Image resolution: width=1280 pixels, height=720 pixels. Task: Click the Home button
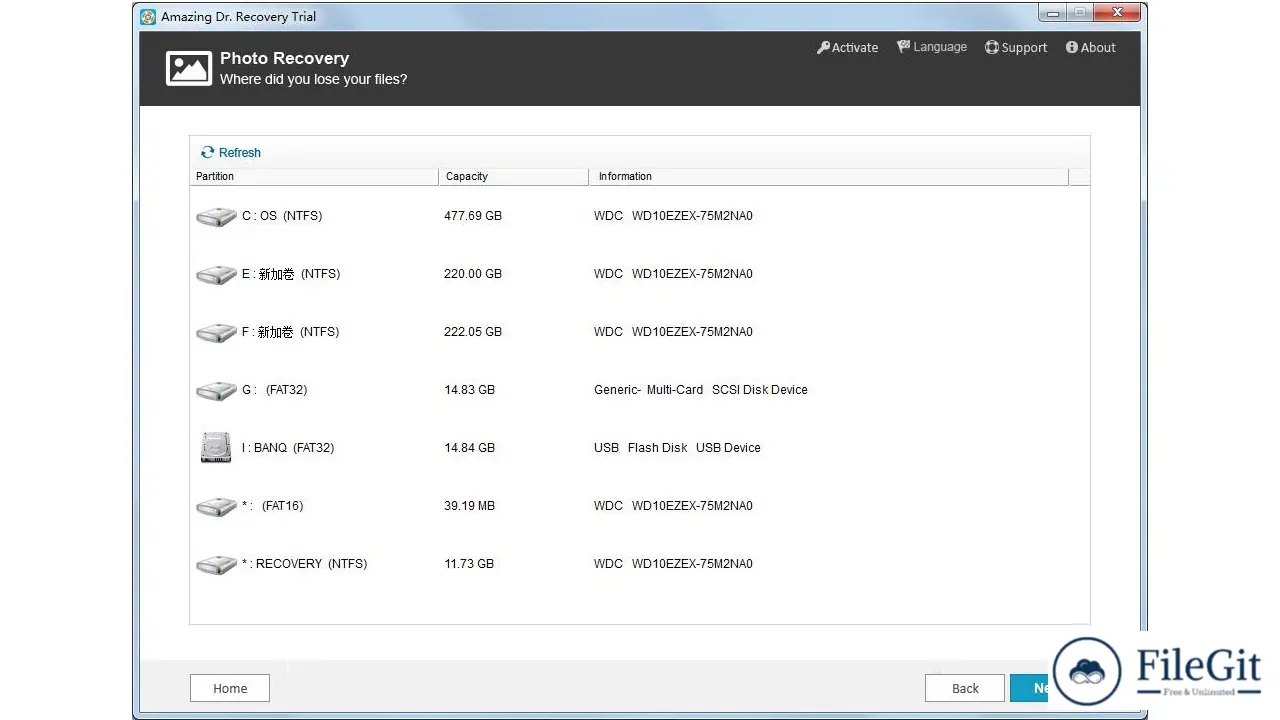pyautogui.click(x=230, y=688)
